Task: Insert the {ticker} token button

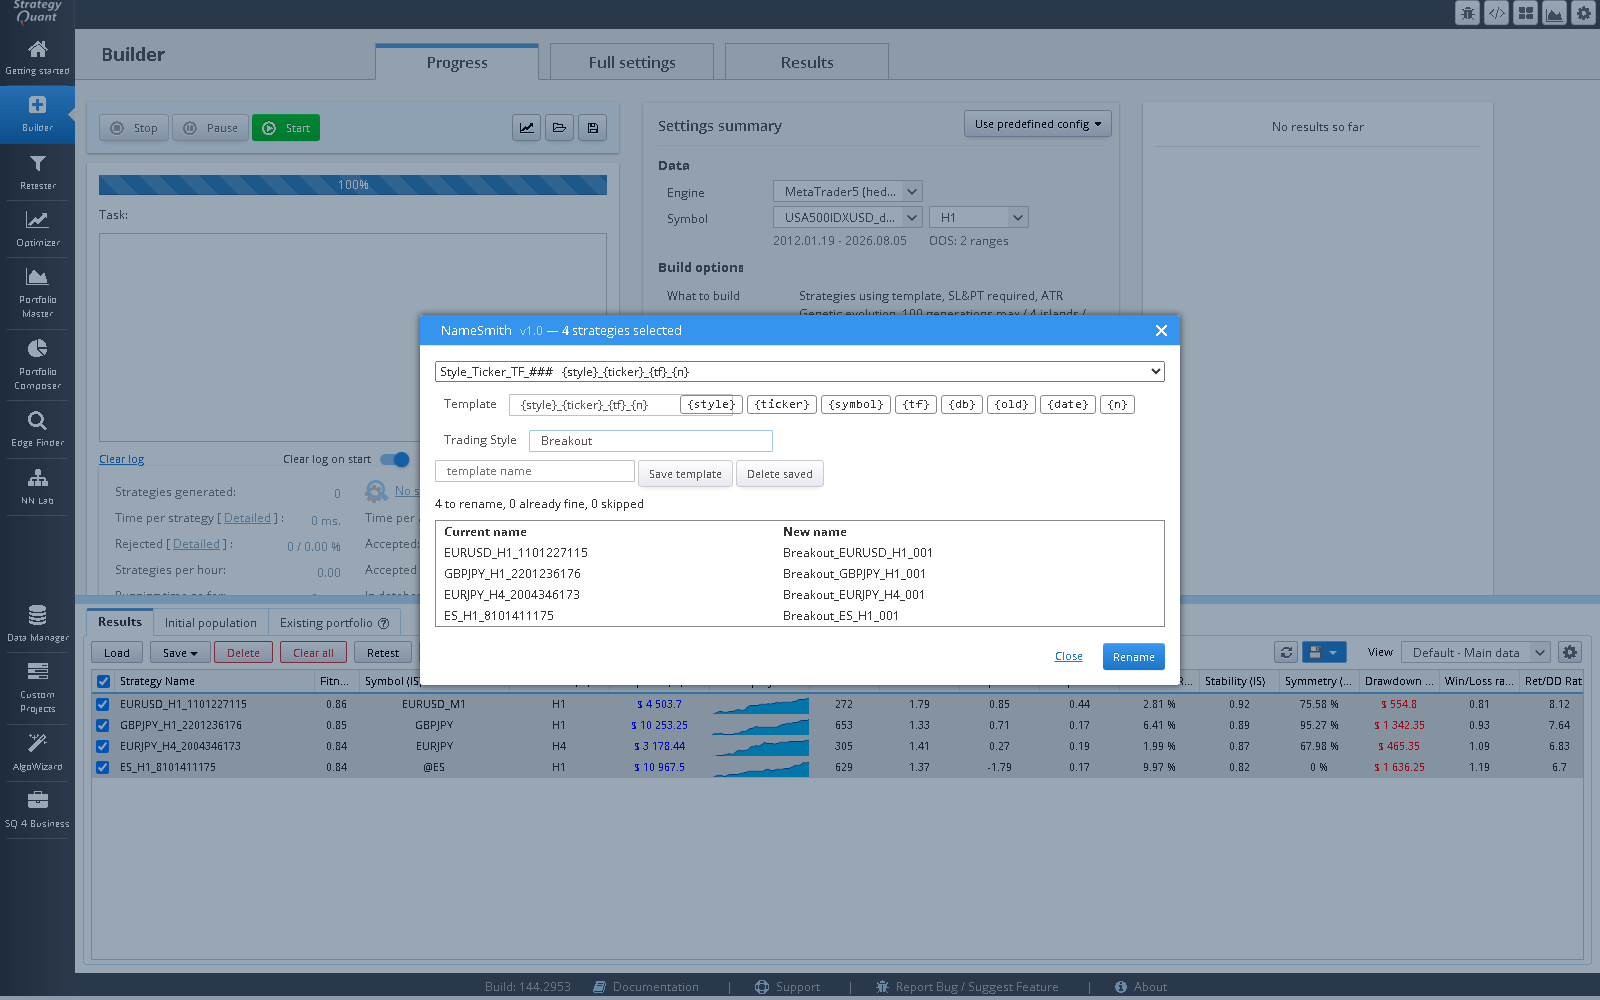Action: pyautogui.click(x=782, y=405)
